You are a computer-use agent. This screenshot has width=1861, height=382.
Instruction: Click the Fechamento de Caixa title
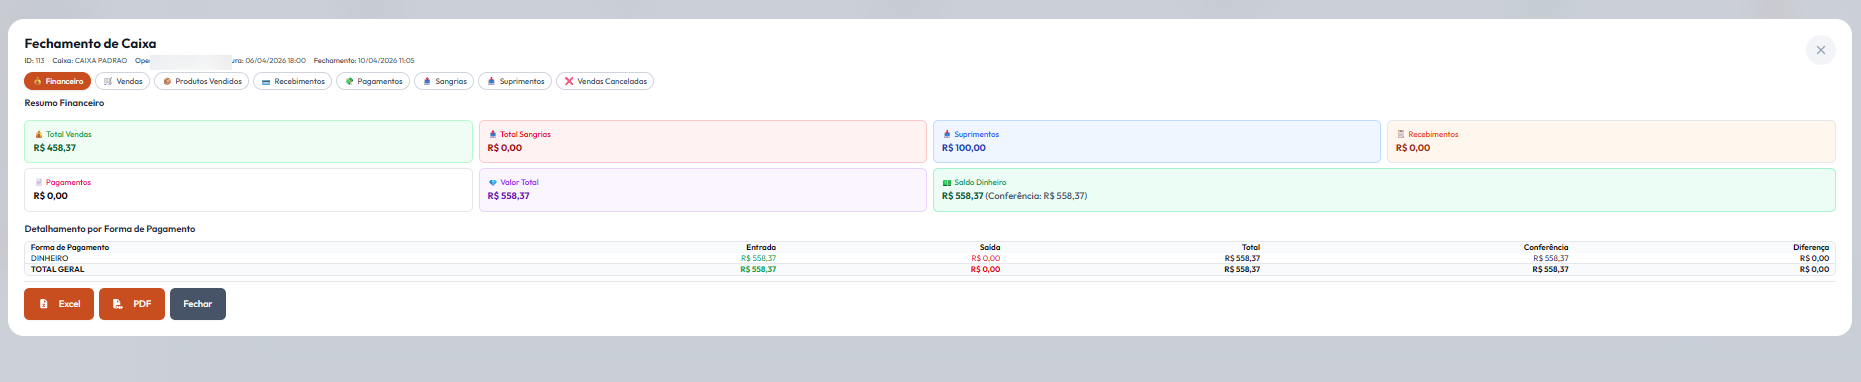click(x=90, y=43)
